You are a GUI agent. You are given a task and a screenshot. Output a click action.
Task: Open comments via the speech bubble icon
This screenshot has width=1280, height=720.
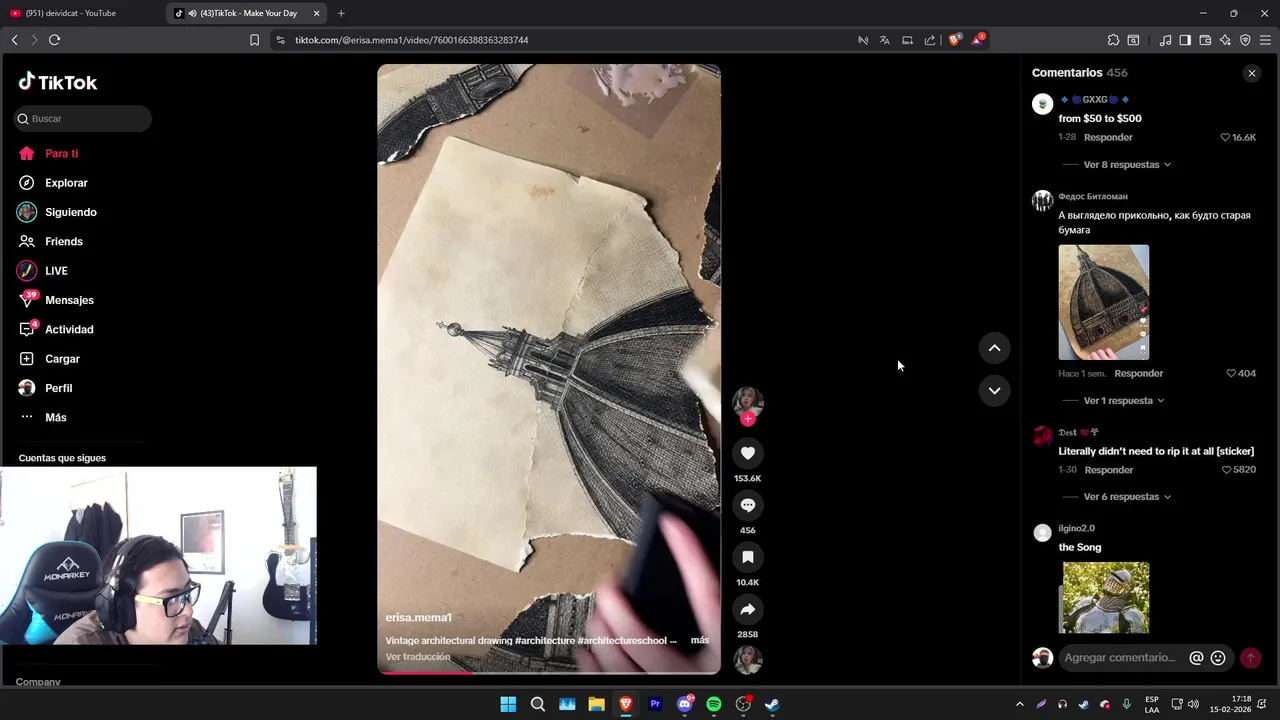click(x=748, y=505)
